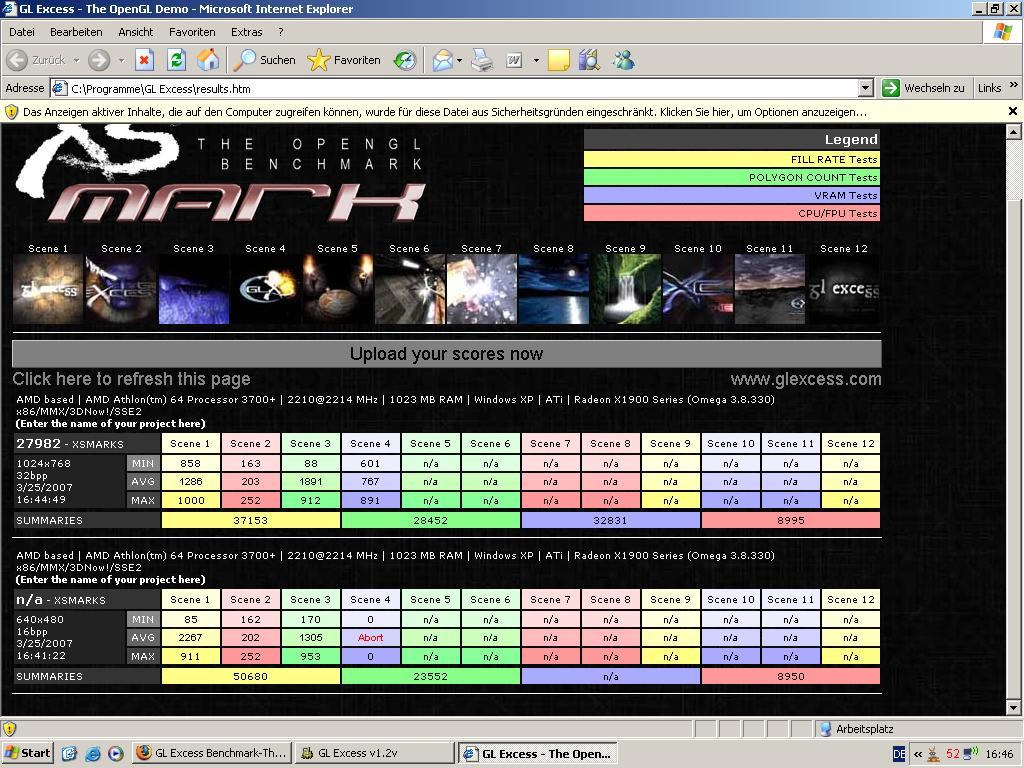1024x768 pixels.
Task: Click the red CPU/FPU Tests legend bar
Action: click(731, 213)
